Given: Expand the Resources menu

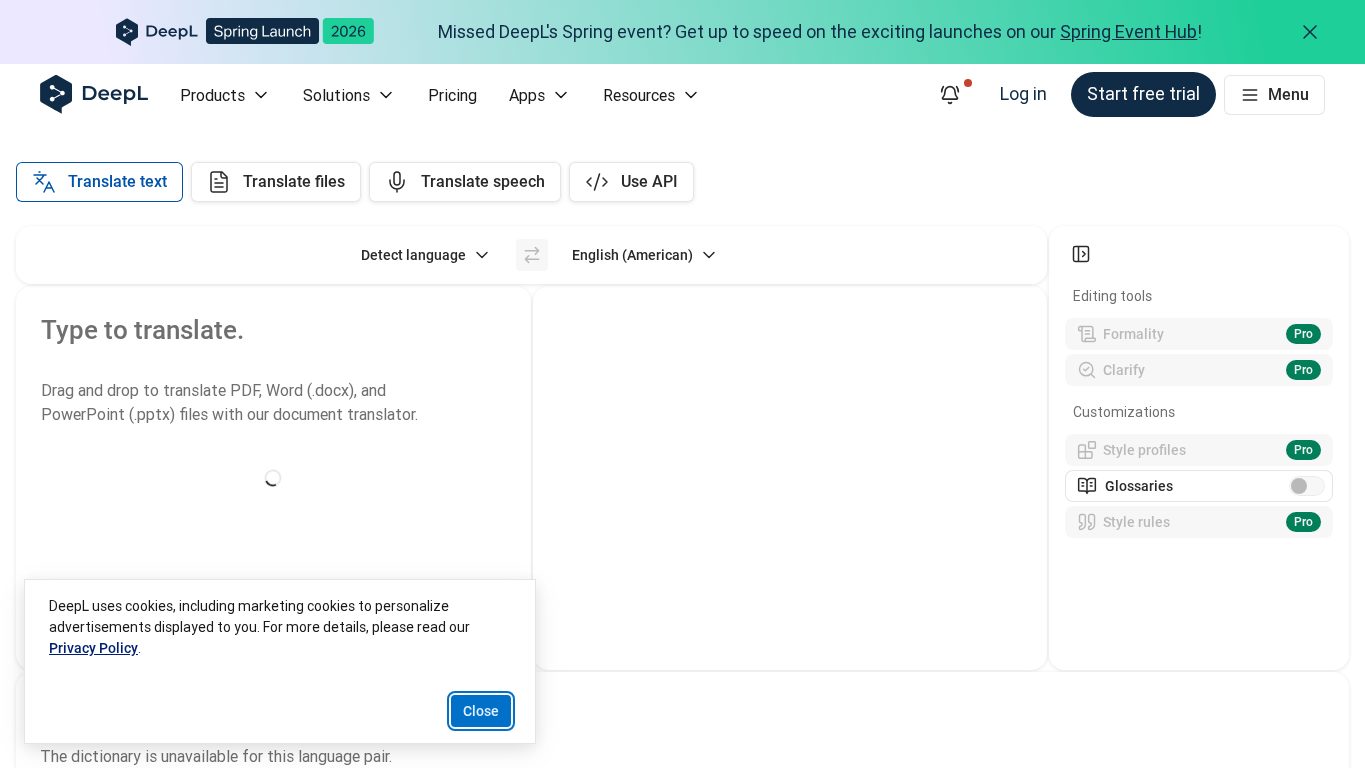Looking at the screenshot, I should click(x=650, y=95).
